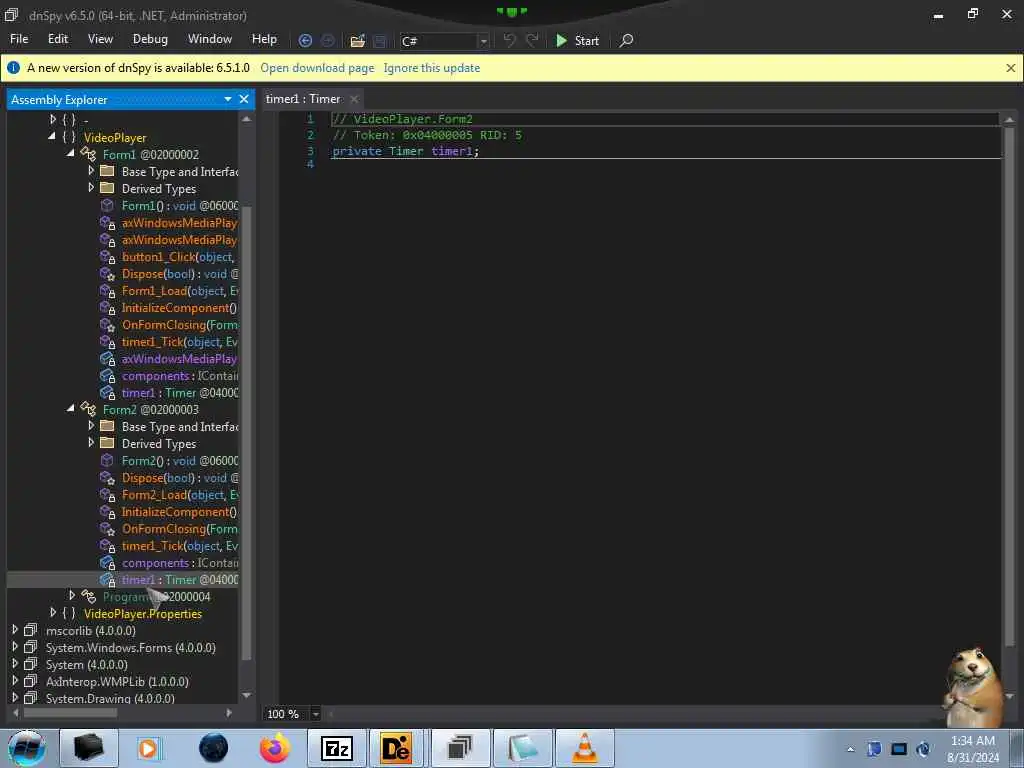Viewport: 1024px width, 768px height.
Task: Select the System (4.0.0.0) assembly icon
Action: (x=31, y=664)
